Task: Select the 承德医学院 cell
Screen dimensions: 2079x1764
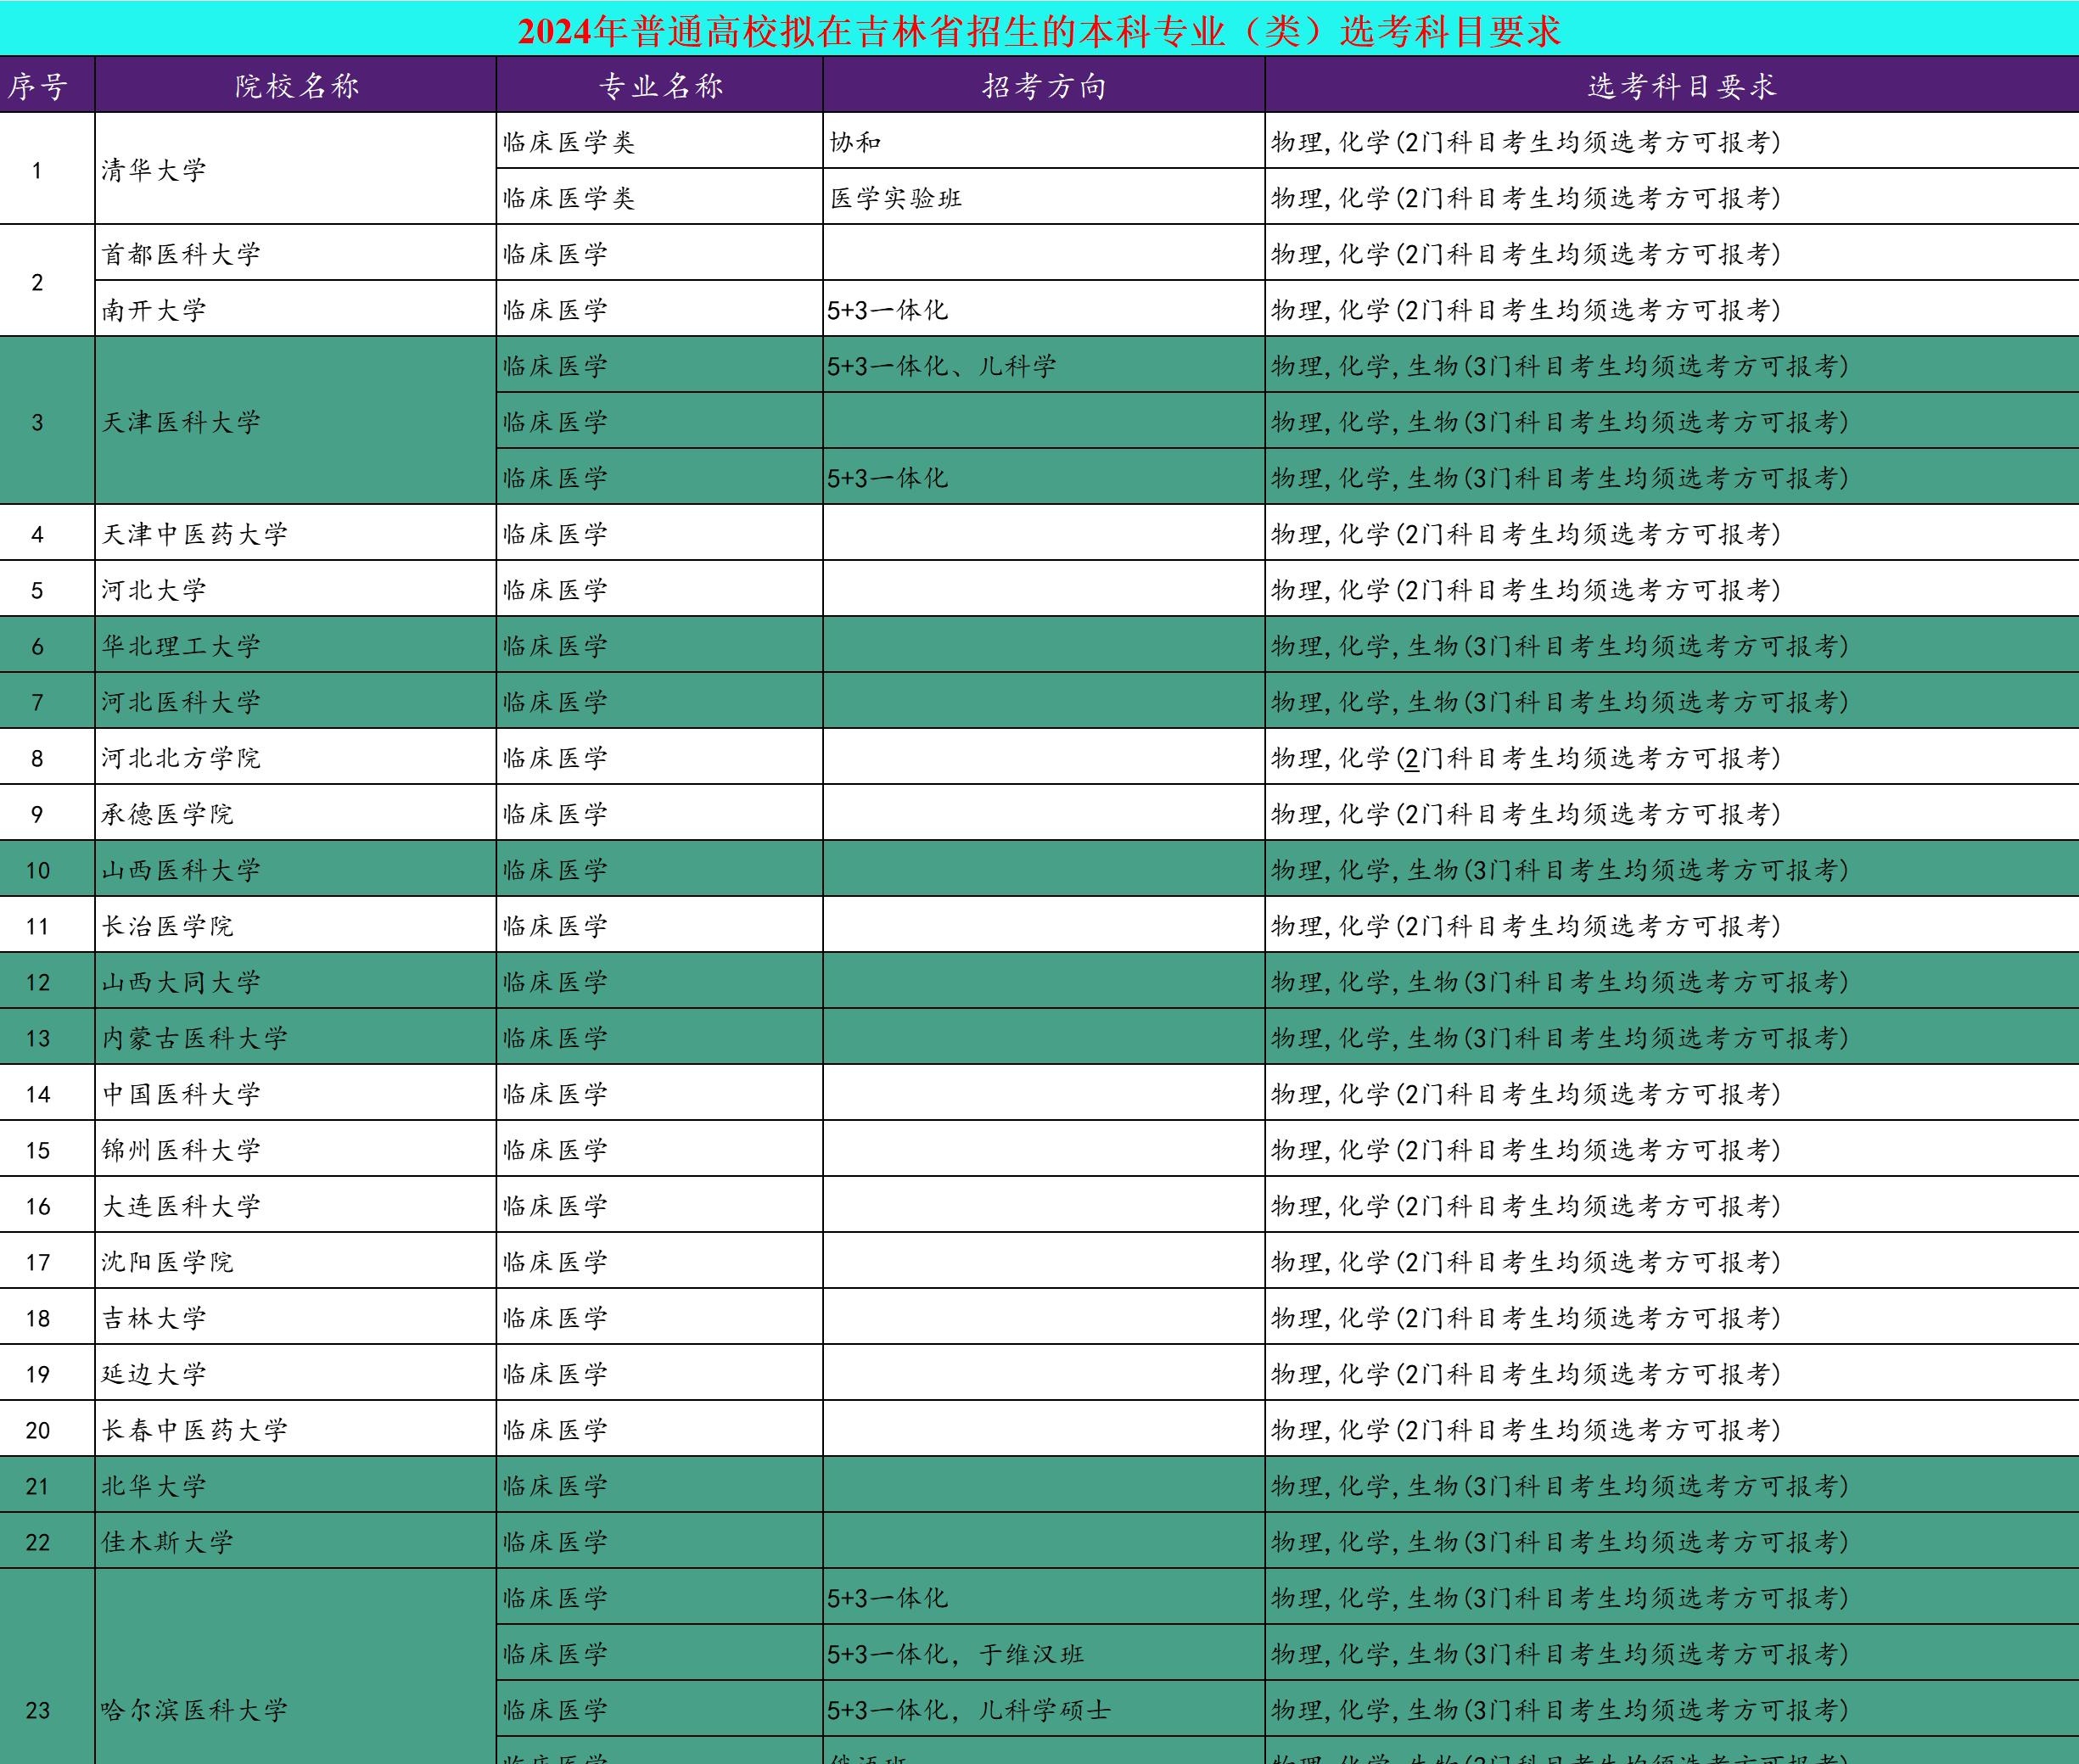Action: coord(296,813)
